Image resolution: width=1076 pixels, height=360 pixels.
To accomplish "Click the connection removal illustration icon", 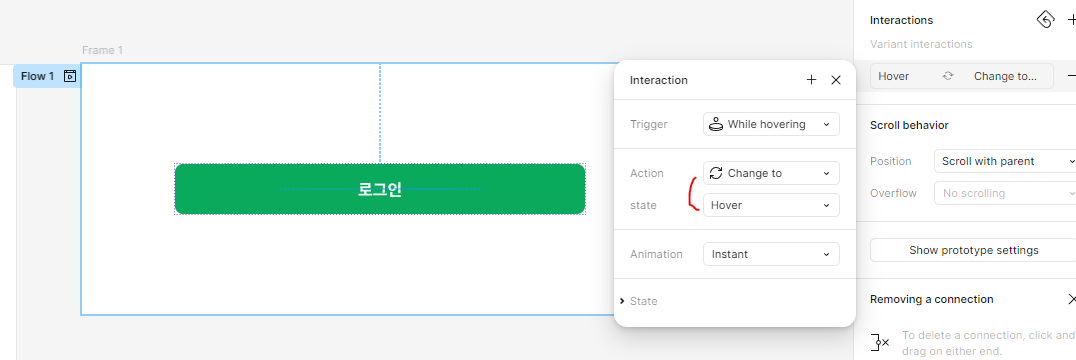I will [880, 341].
